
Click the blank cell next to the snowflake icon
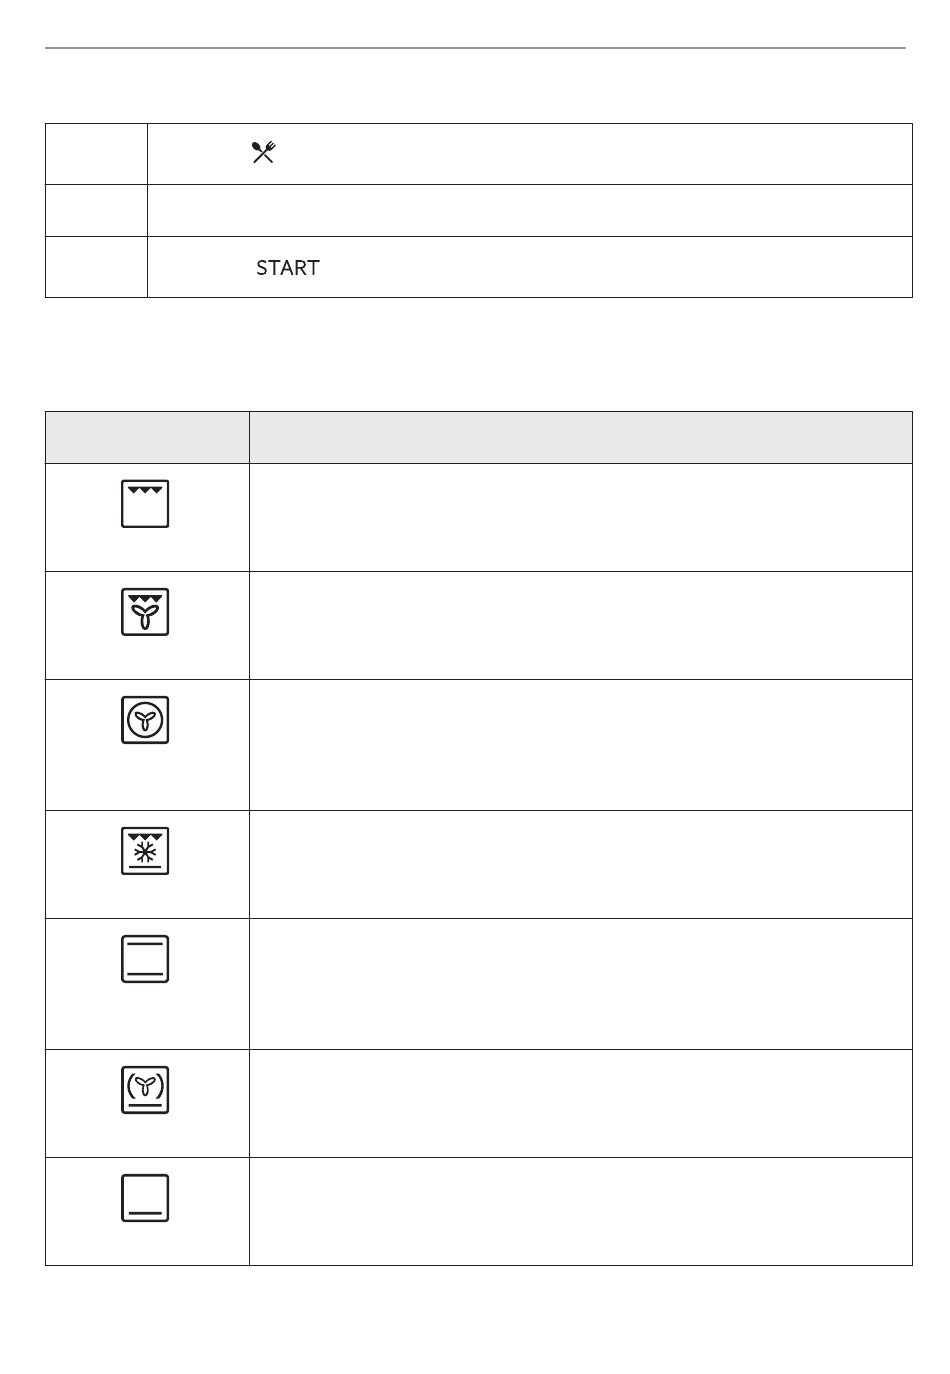coord(581,865)
